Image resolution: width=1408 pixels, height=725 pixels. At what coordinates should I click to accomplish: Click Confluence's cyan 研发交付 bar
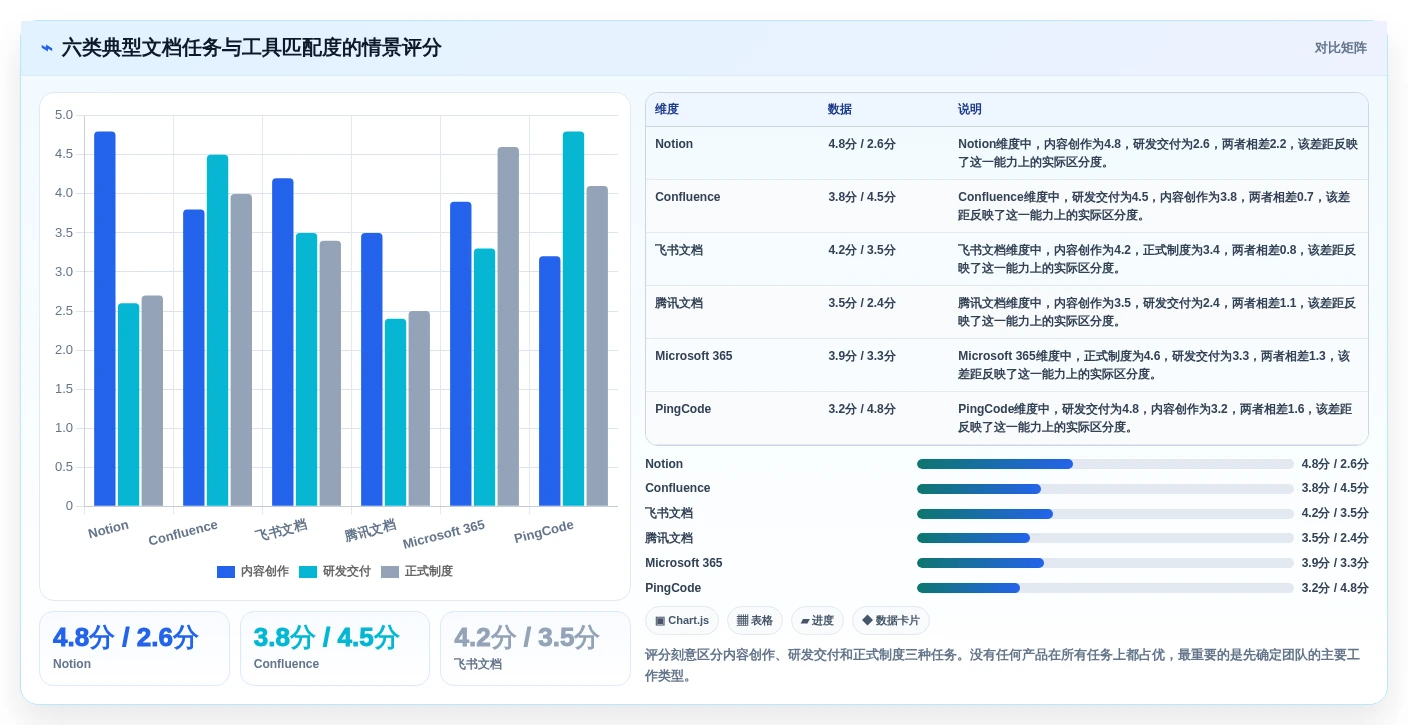pos(217,331)
